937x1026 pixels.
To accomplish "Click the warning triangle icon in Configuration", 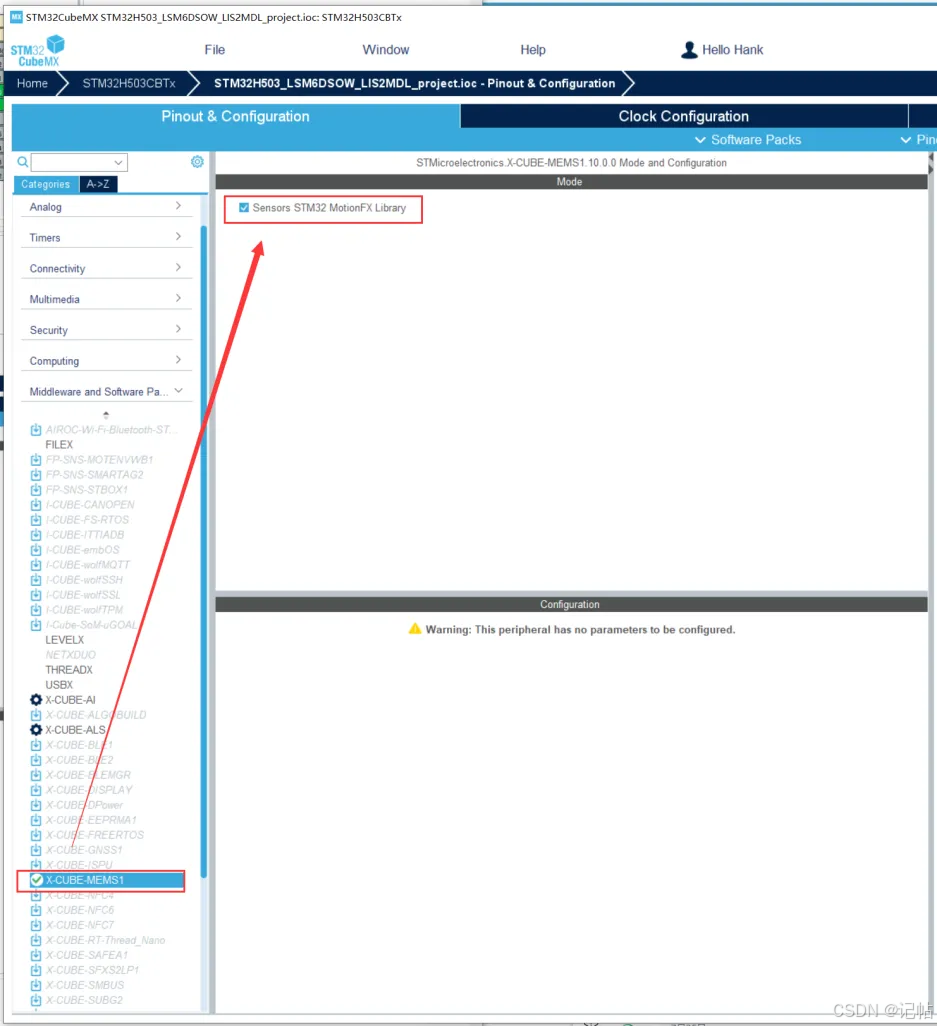I will click(415, 629).
